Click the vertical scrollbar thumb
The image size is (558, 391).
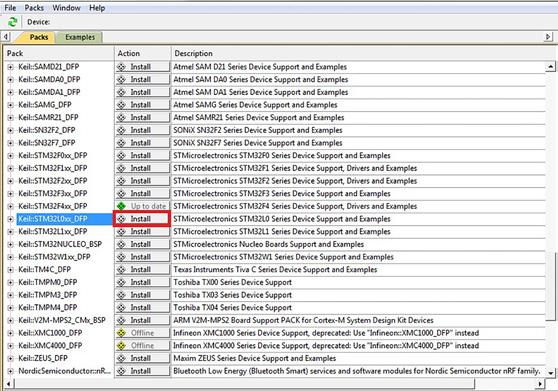click(x=551, y=286)
